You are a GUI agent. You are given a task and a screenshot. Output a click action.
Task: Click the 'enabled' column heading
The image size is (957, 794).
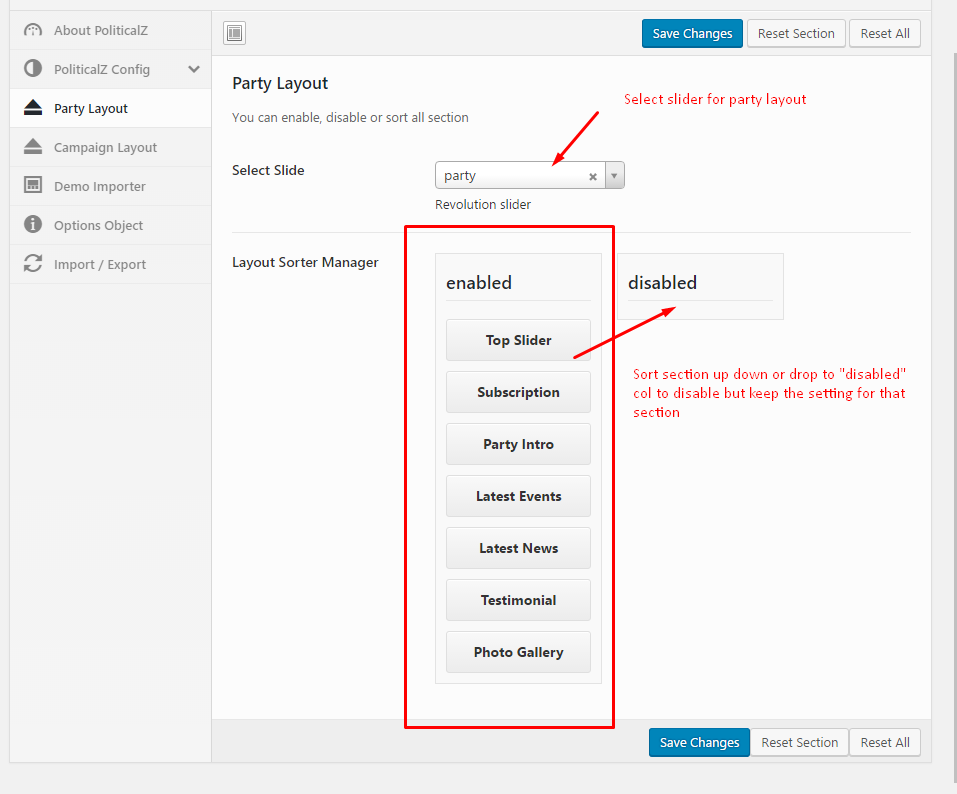479,283
